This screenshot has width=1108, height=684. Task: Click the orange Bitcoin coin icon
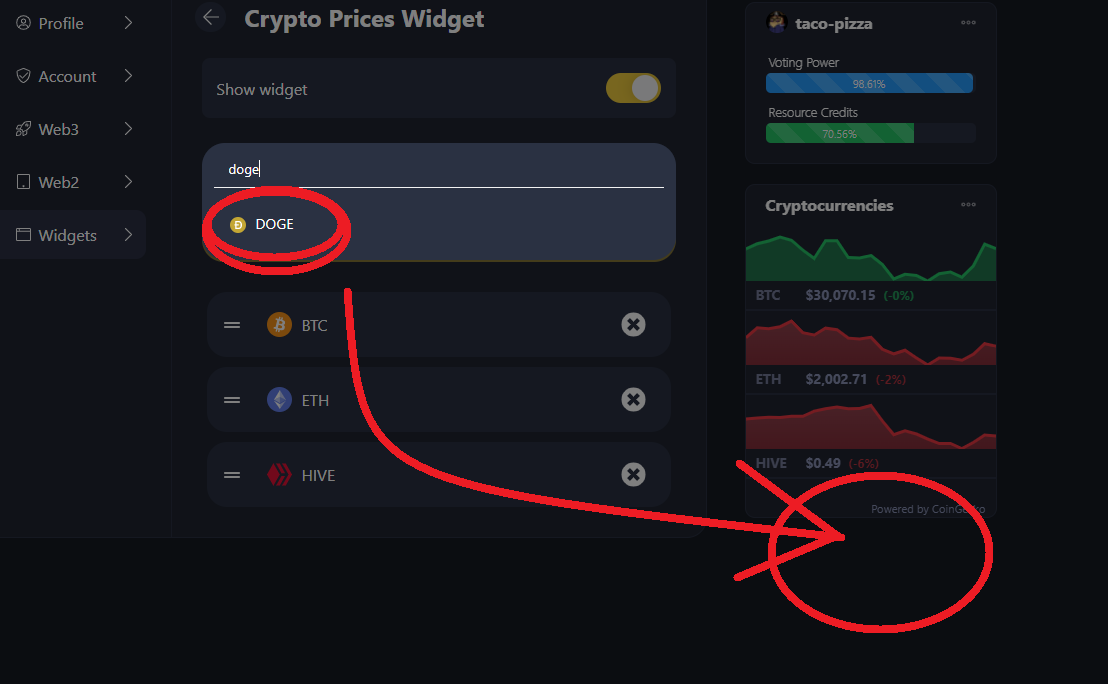click(x=279, y=324)
